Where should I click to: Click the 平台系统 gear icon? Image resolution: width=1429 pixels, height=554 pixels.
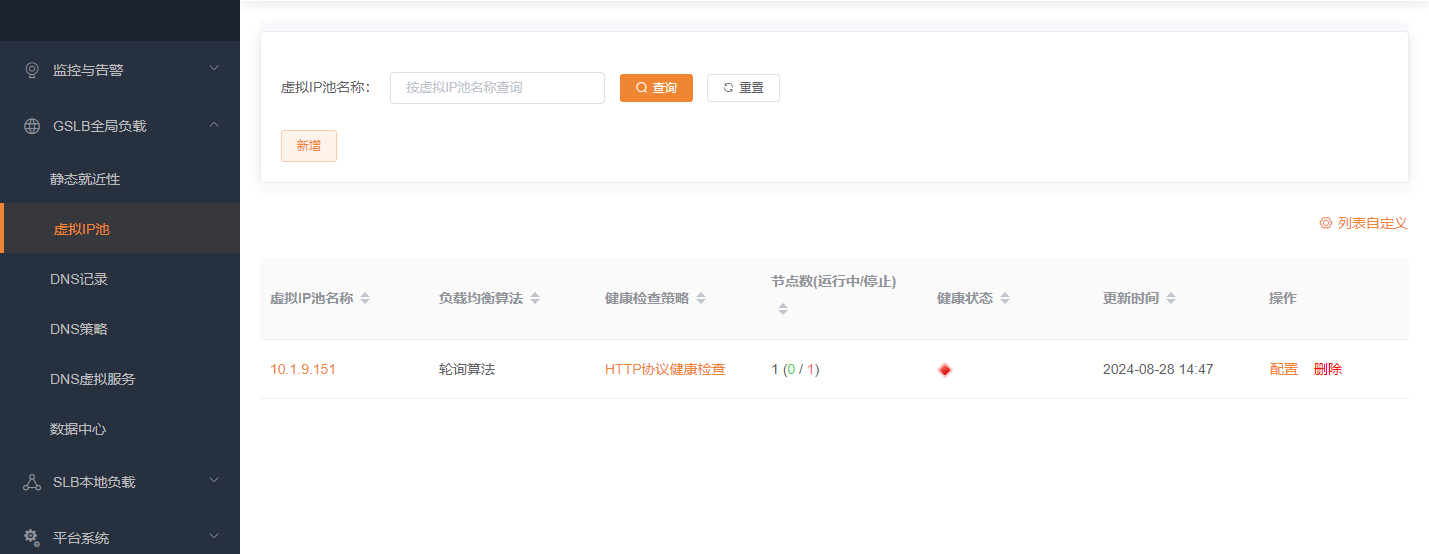point(32,538)
